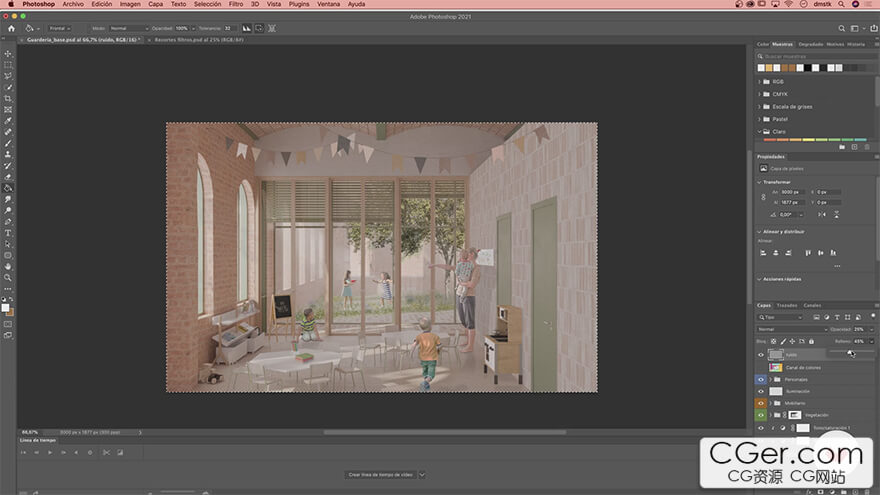Open the Filtro menu
The image size is (880, 495).
coord(236,4)
